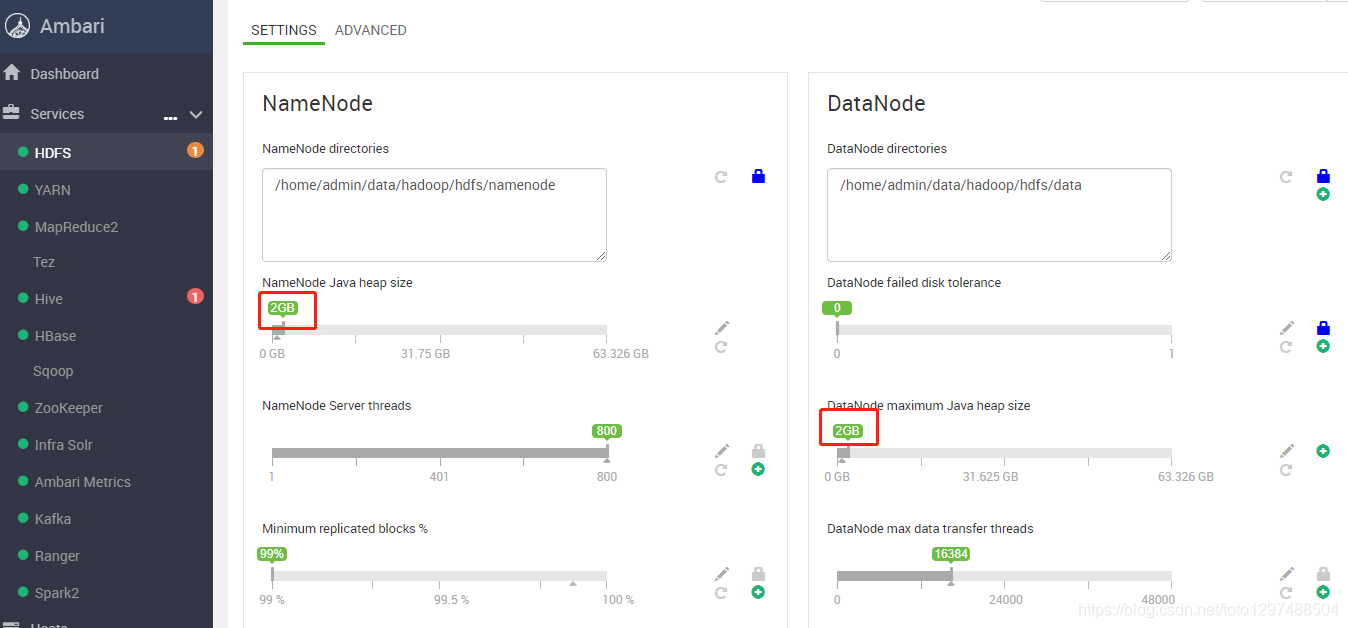Click the Ambari logo icon
Viewport: 1348px width, 628px height.
pyautogui.click(x=17, y=26)
